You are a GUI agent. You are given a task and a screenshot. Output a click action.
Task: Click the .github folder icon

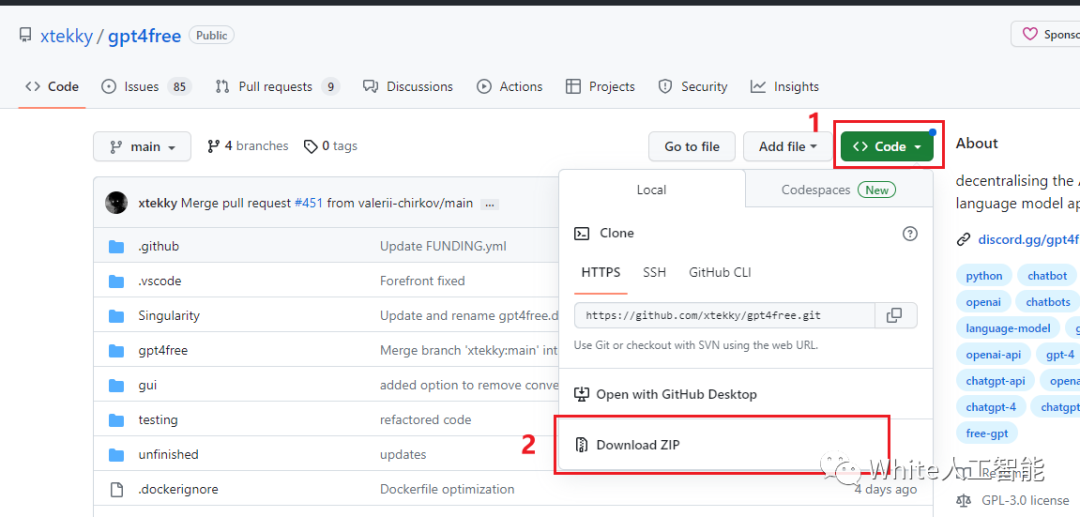click(116, 246)
